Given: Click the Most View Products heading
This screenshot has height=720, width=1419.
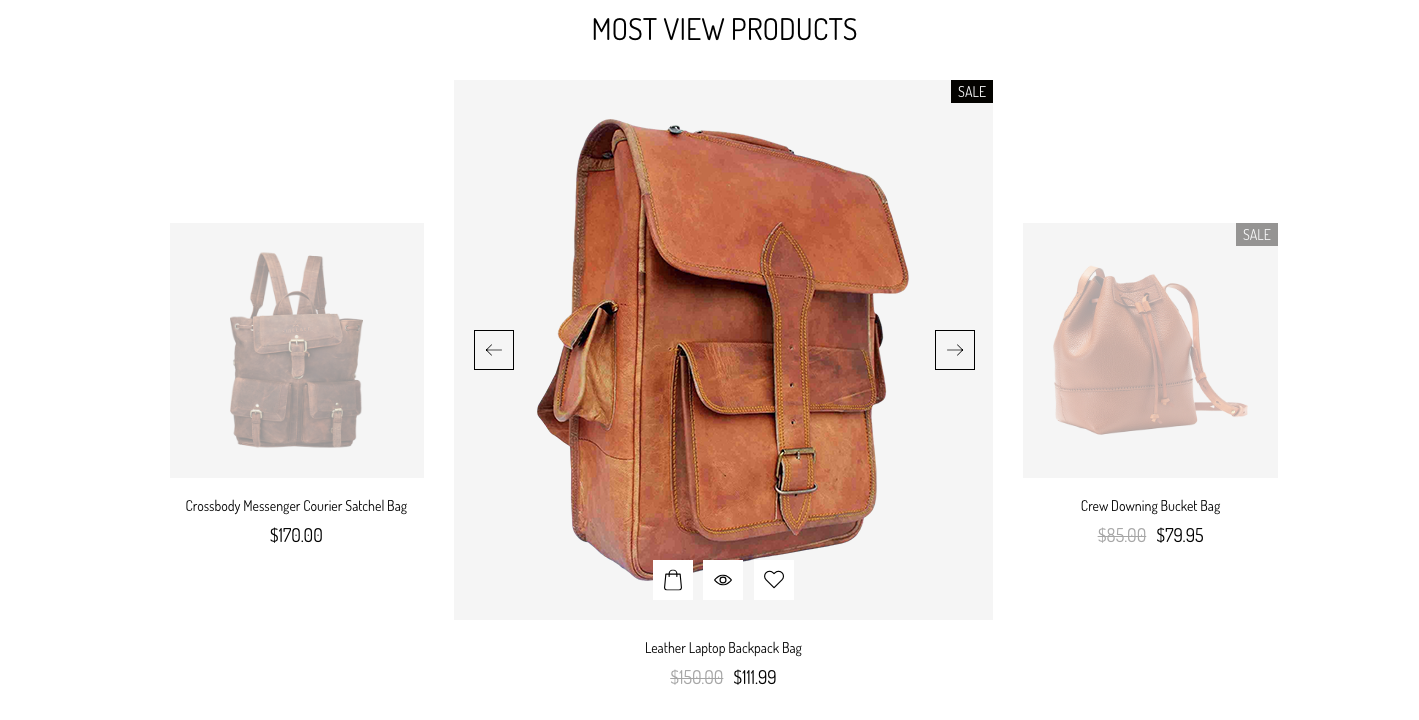Looking at the screenshot, I should [x=724, y=29].
